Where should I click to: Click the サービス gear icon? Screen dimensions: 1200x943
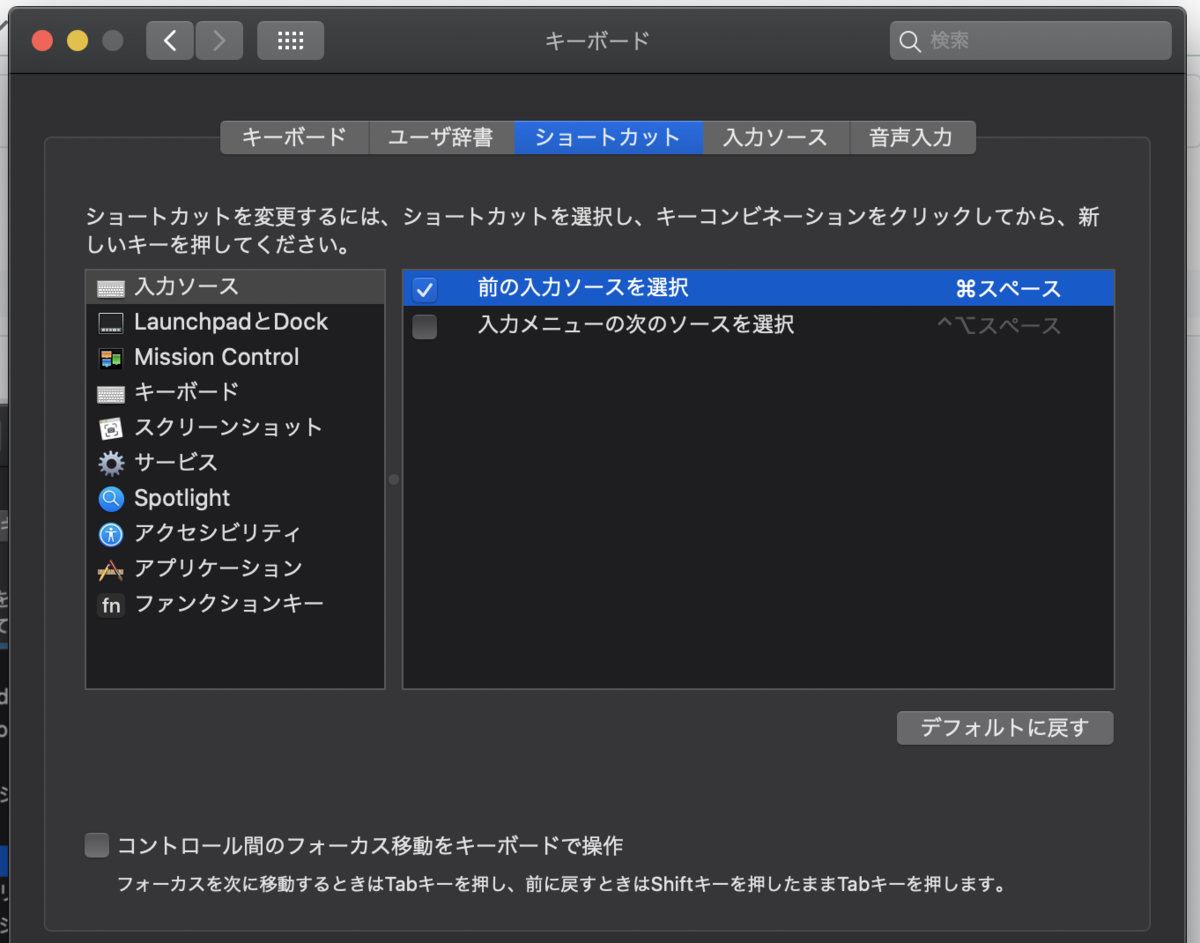click(x=111, y=463)
